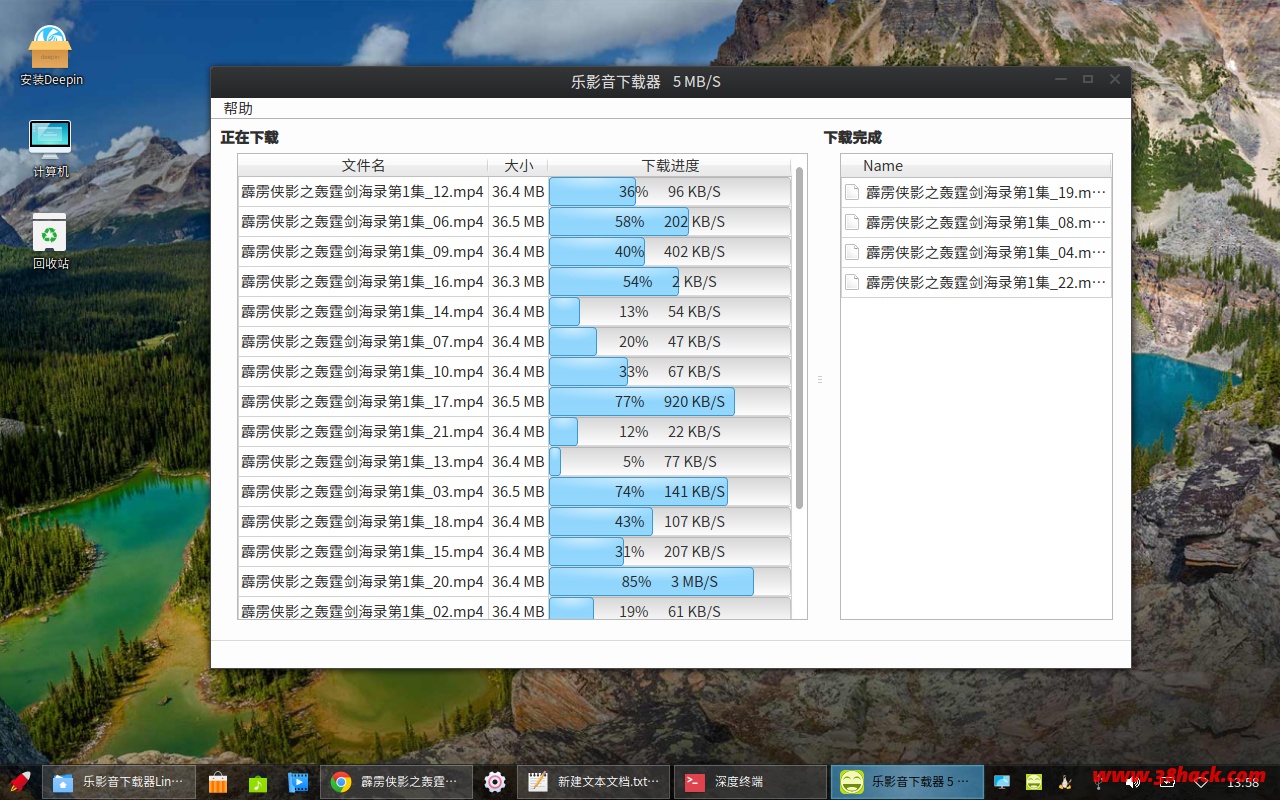This screenshot has height=800, width=1280.
Task: Open the 安装Deepin desktop icon
Action: 51,57
